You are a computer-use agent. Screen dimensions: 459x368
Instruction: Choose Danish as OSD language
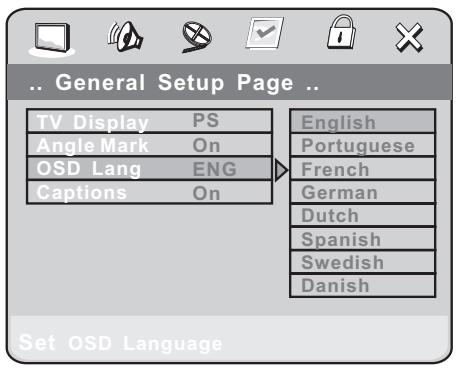363,286
